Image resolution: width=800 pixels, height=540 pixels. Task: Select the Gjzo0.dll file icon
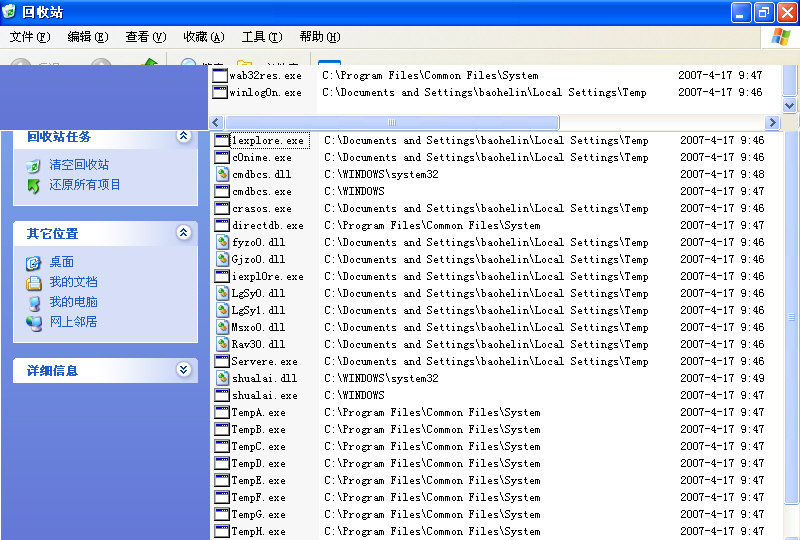tap(222, 259)
